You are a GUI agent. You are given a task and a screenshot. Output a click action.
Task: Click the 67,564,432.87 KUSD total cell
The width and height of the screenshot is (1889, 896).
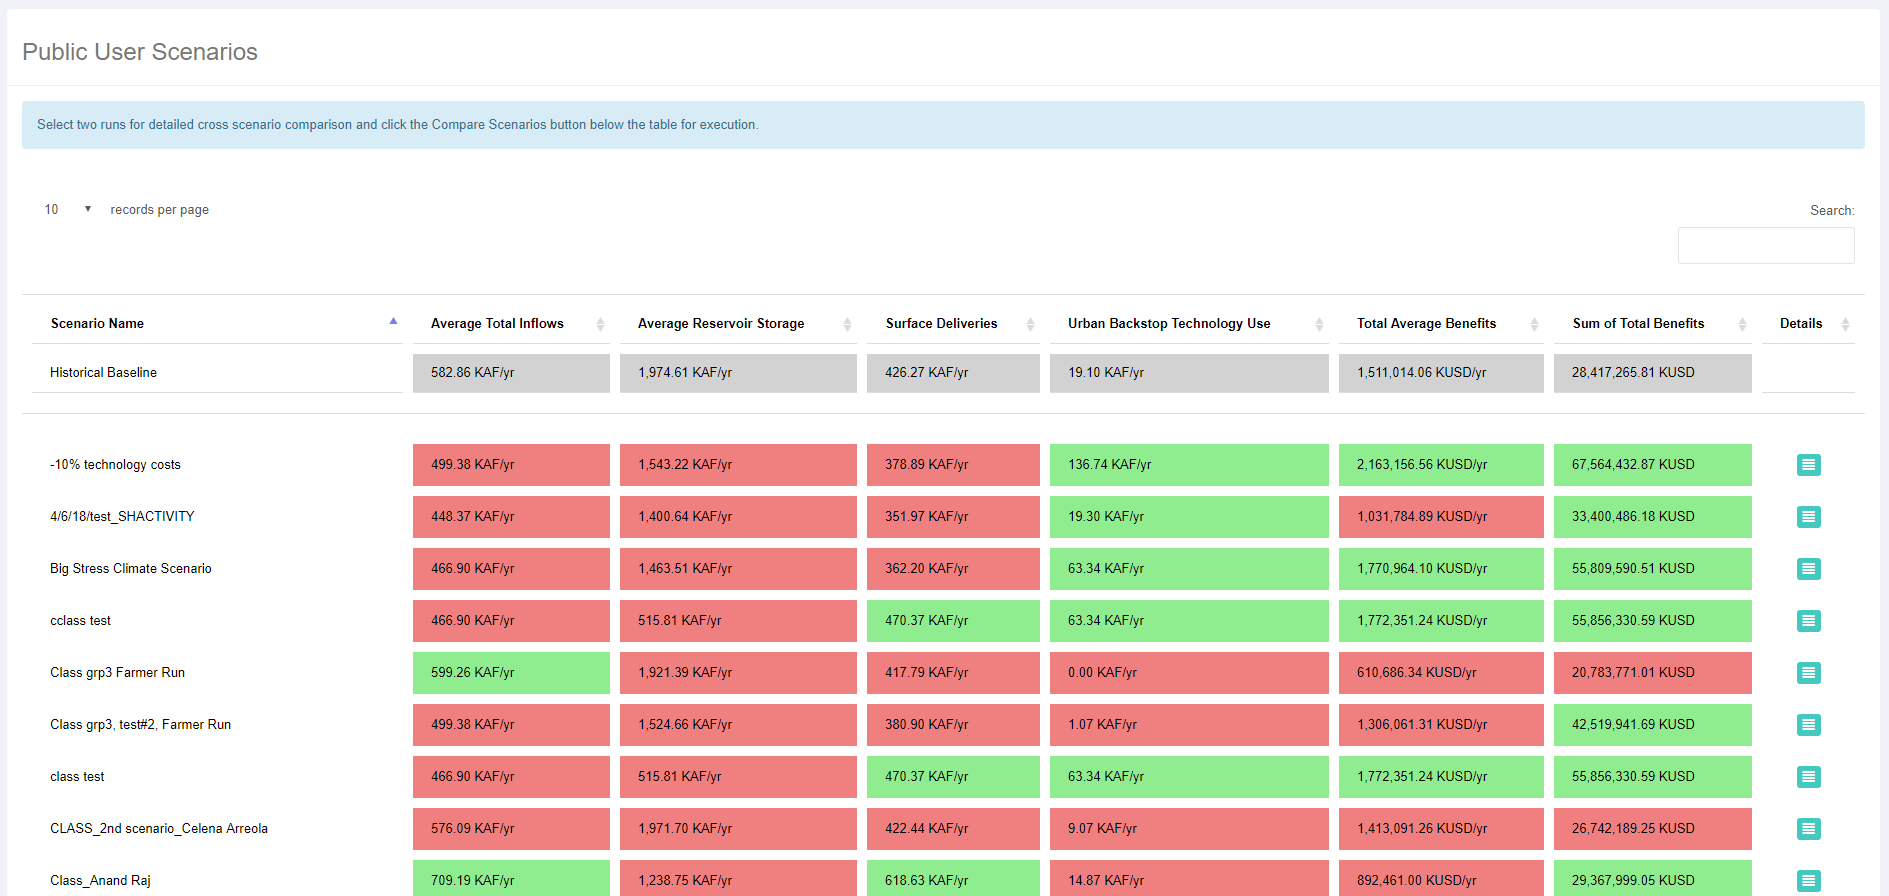point(1653,465)
